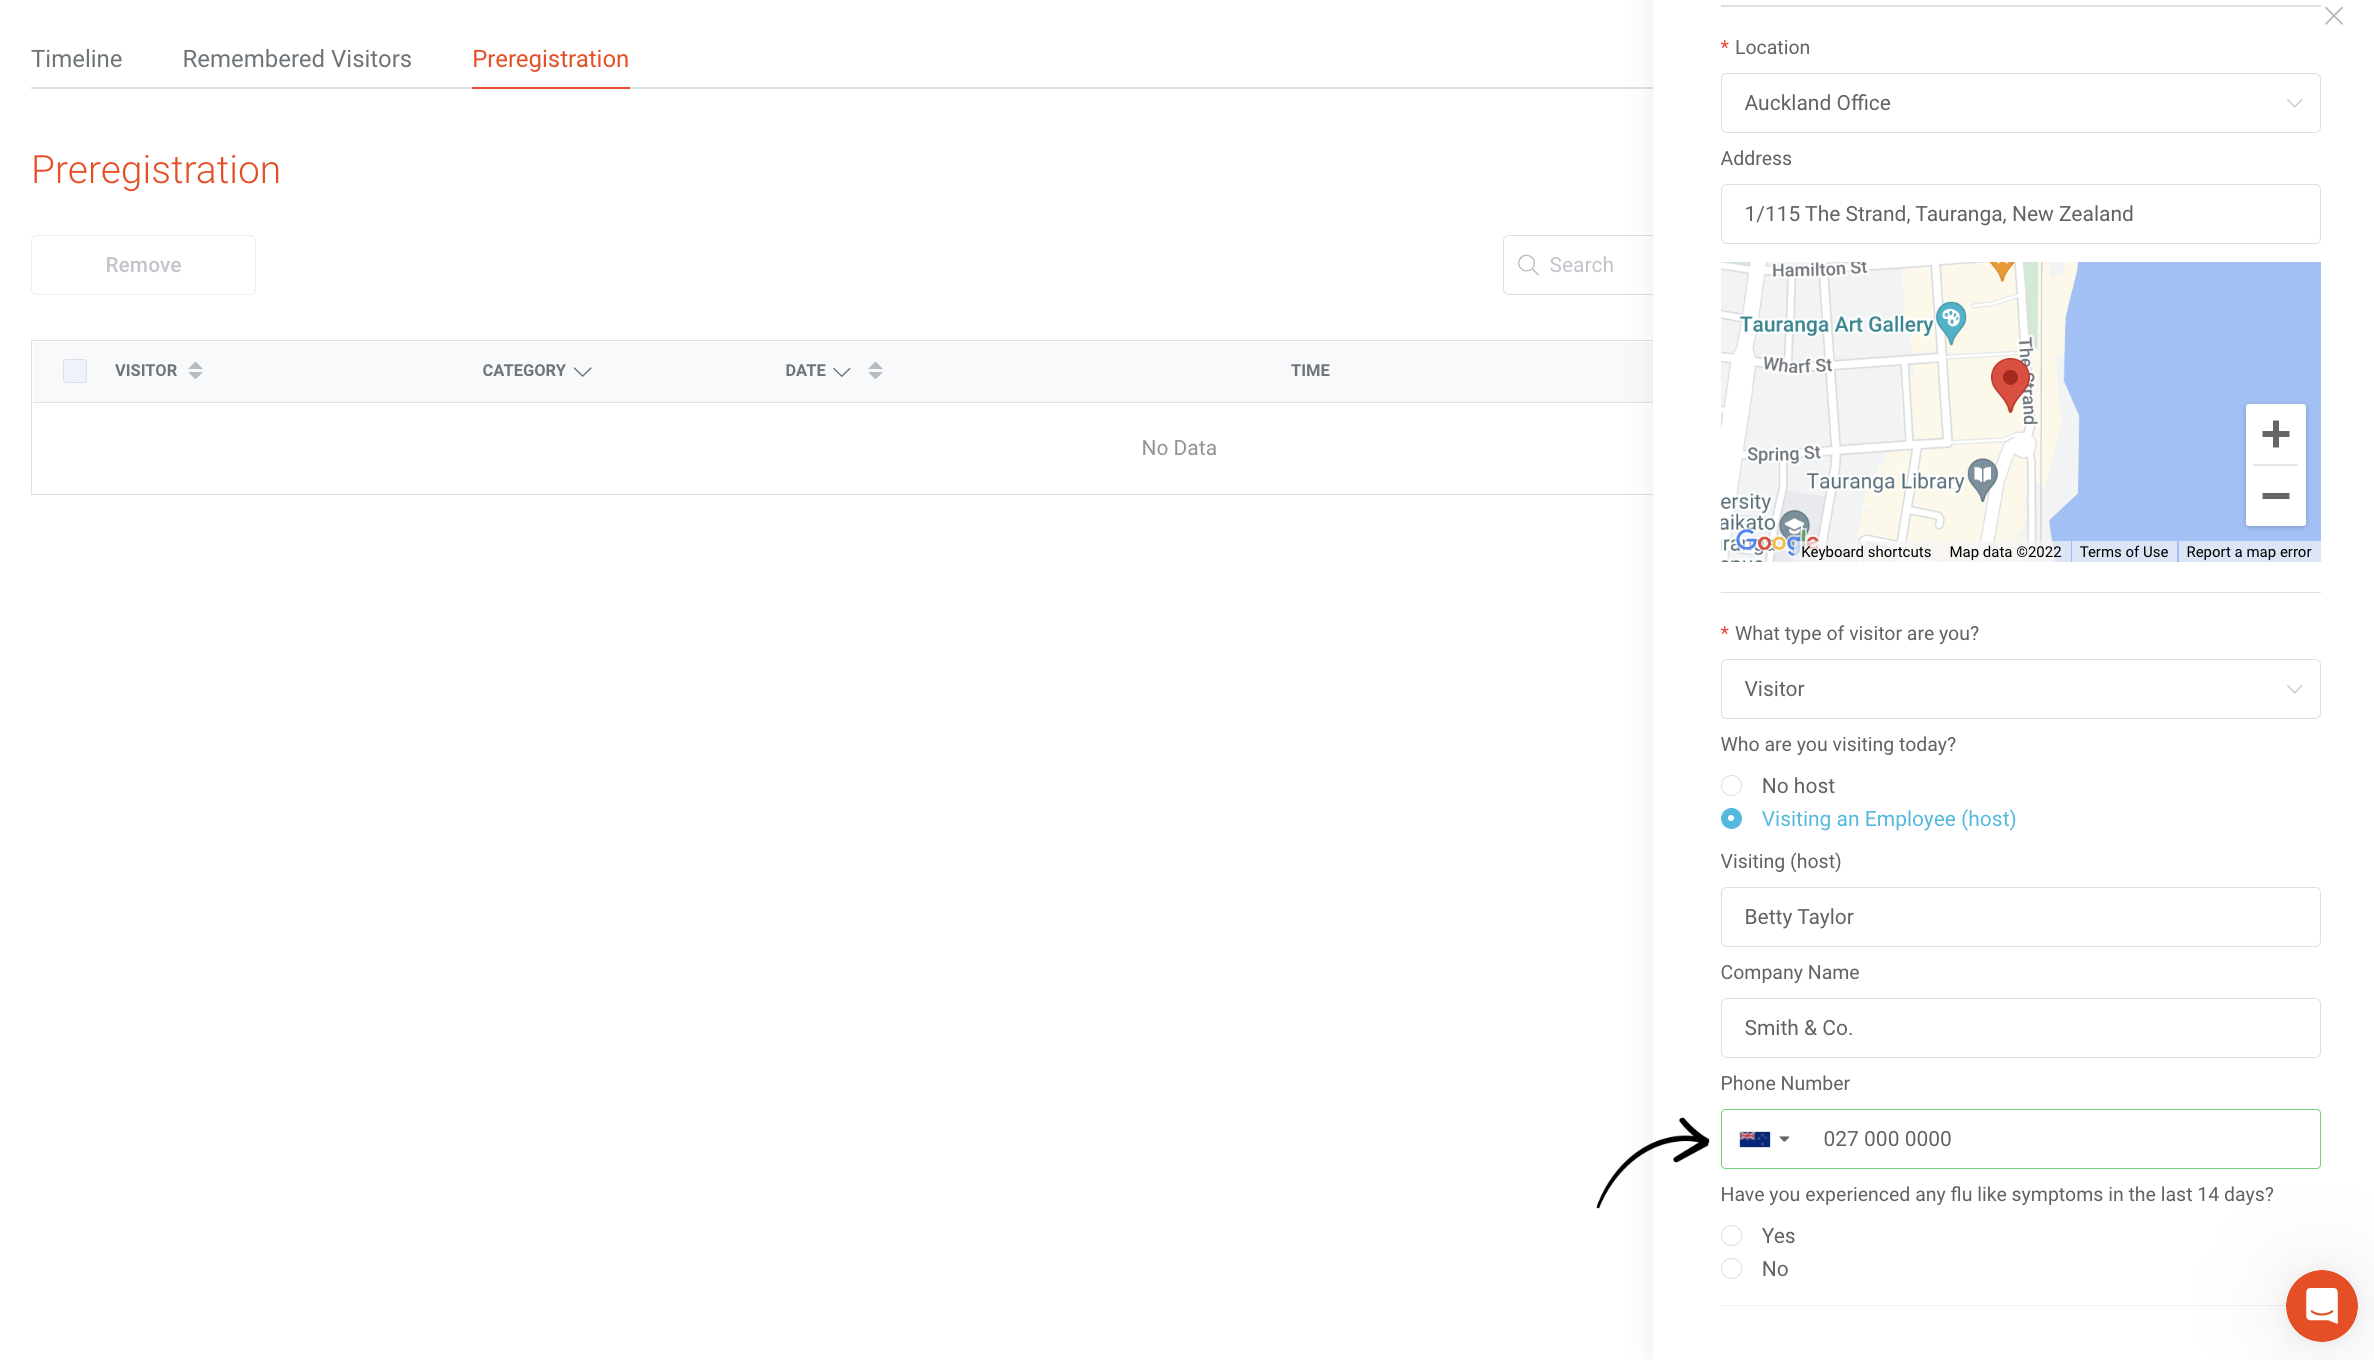Open the phone country flag selector

click(x=1764, y=1139)
